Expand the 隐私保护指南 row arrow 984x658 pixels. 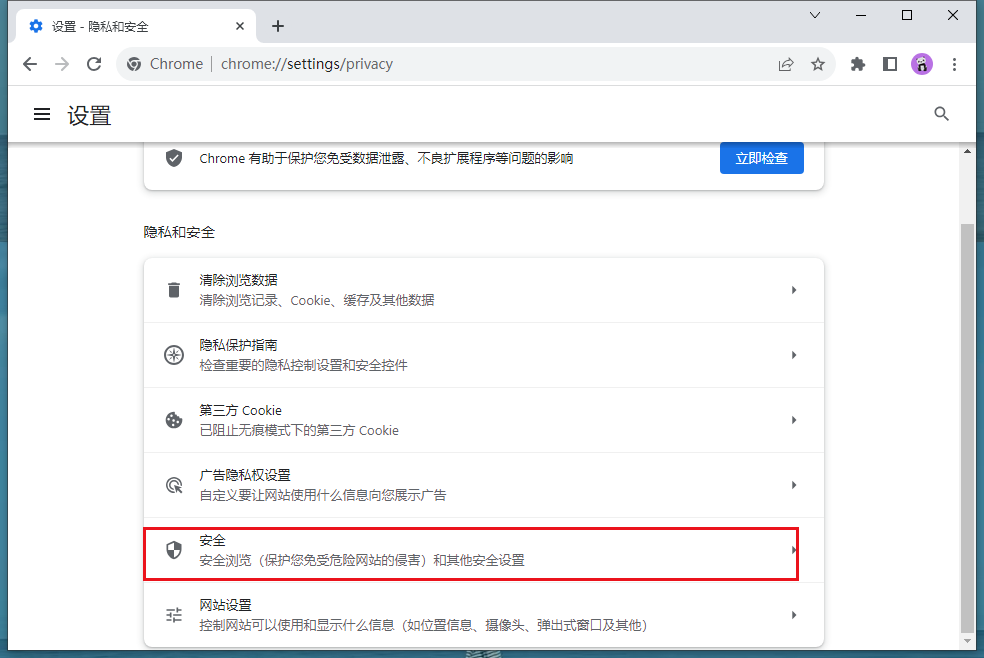coord(794,355)
